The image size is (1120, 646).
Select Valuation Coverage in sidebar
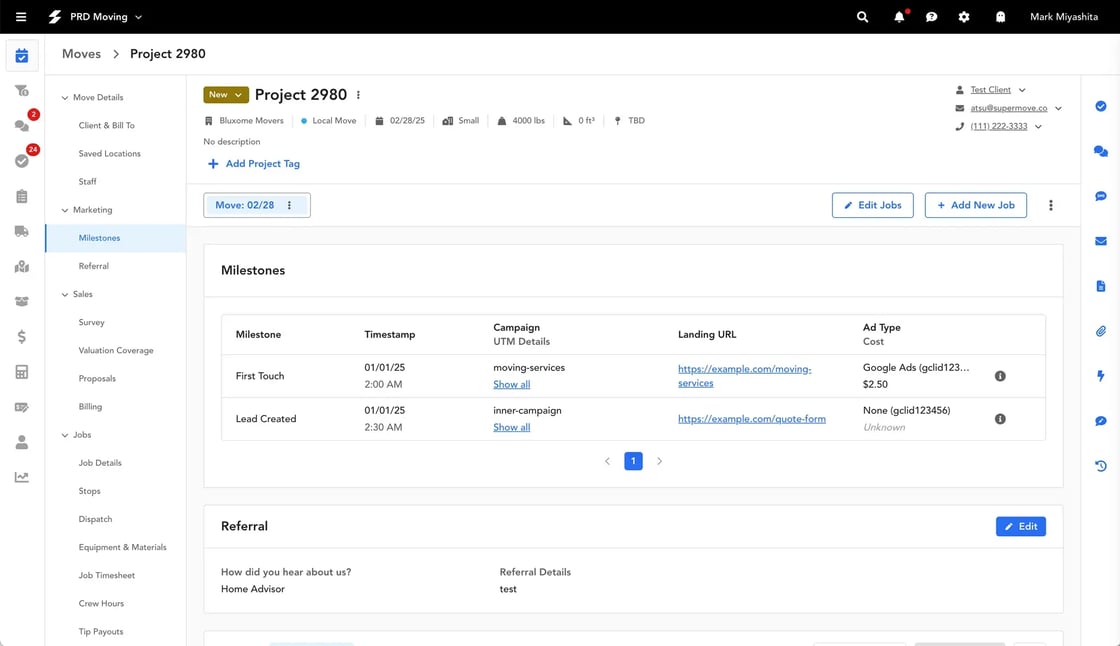[116, 350]
